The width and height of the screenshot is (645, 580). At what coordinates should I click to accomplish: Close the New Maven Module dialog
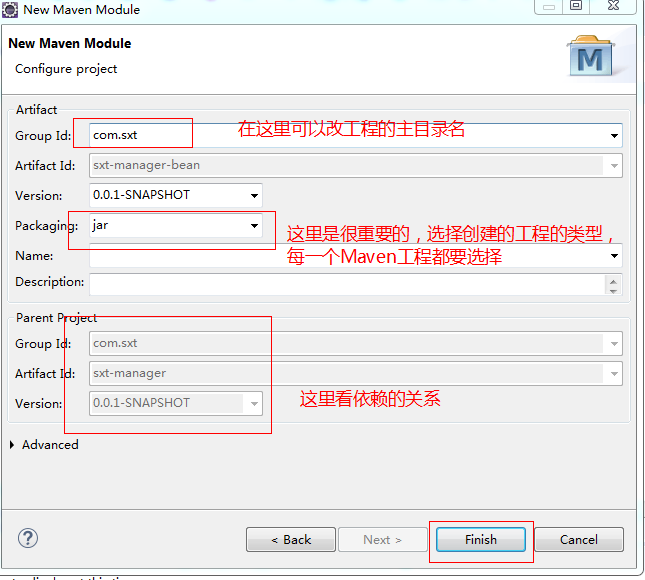click(613, 6)
